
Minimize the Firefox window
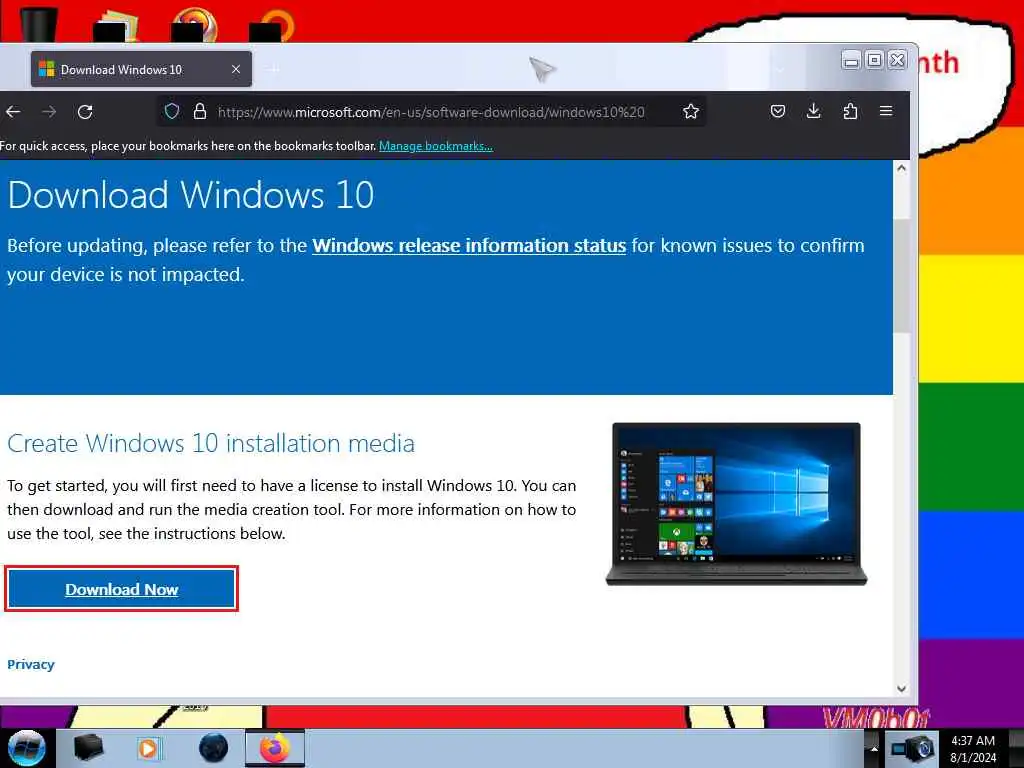click(850, 61)
